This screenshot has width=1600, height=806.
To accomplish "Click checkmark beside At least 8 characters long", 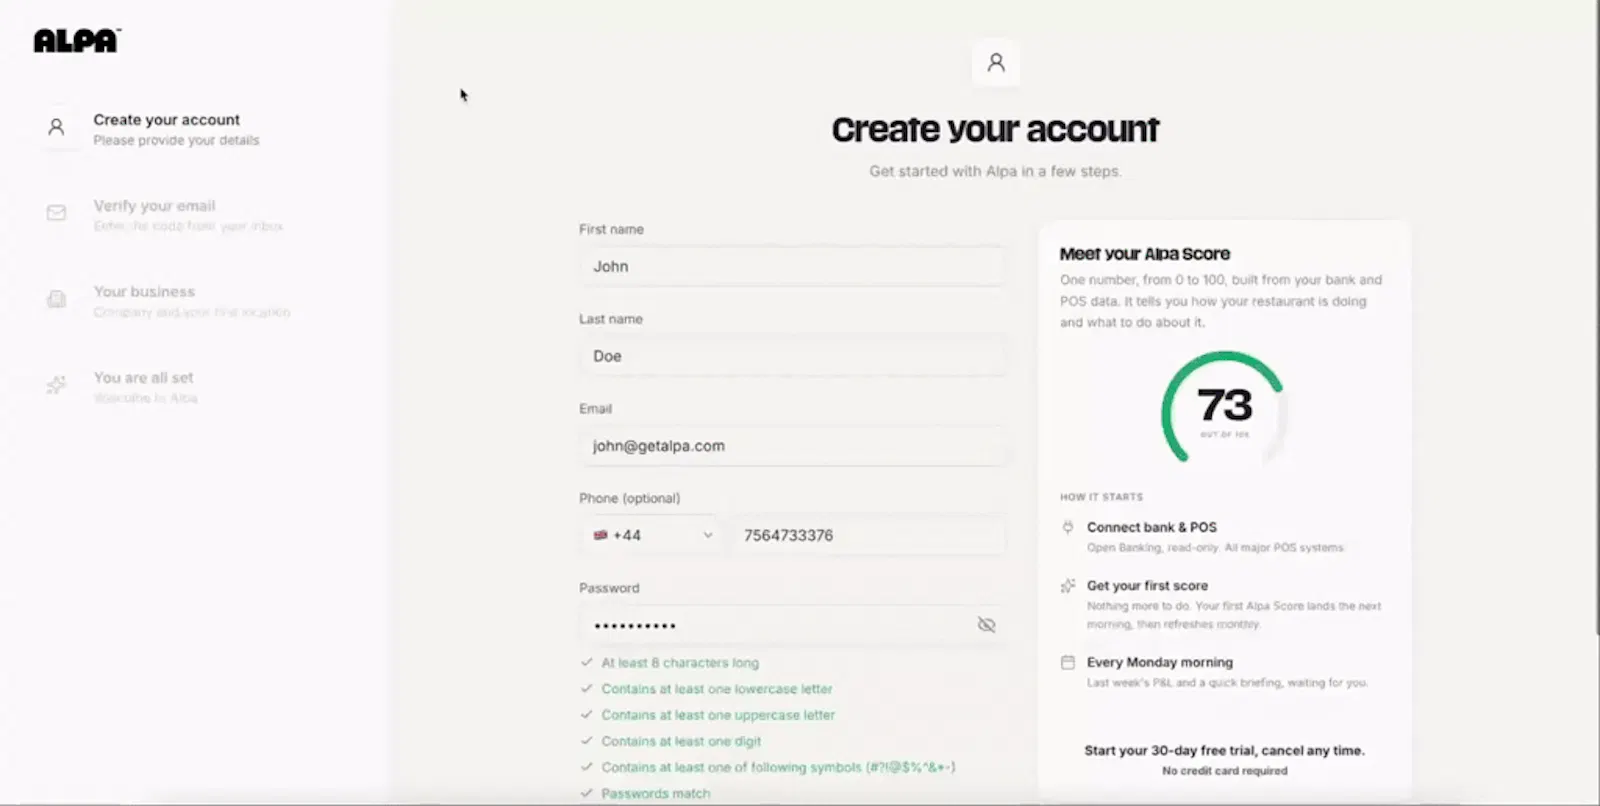I will 586,662.
